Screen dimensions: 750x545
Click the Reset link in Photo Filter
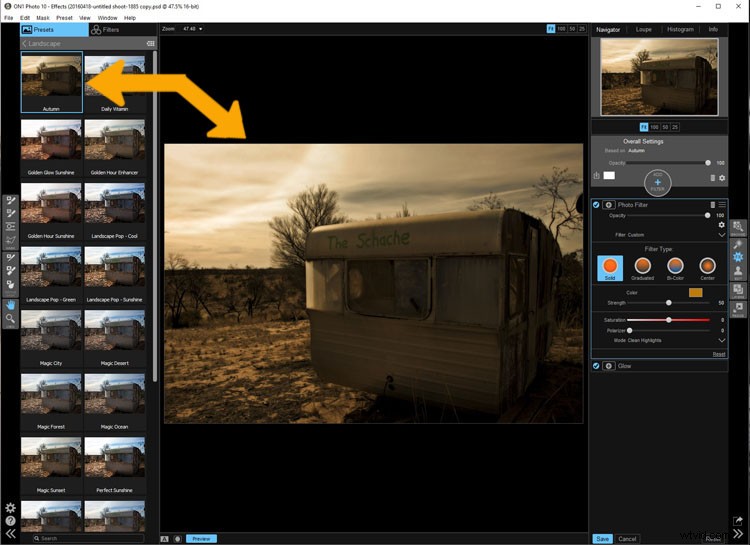pos(719,355)
